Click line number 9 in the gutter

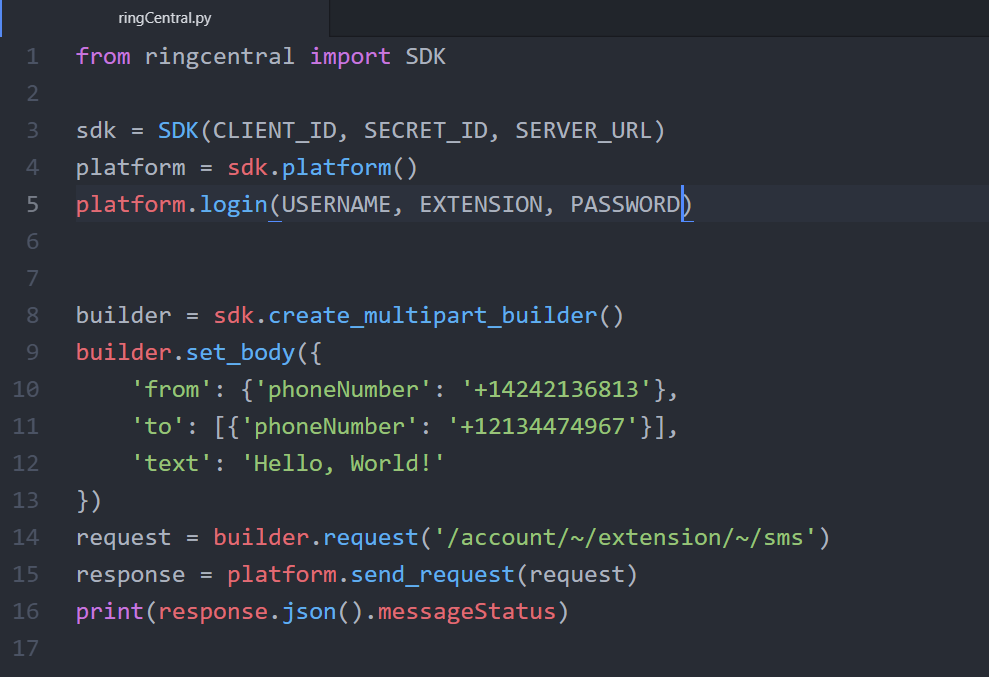[33, 352]
